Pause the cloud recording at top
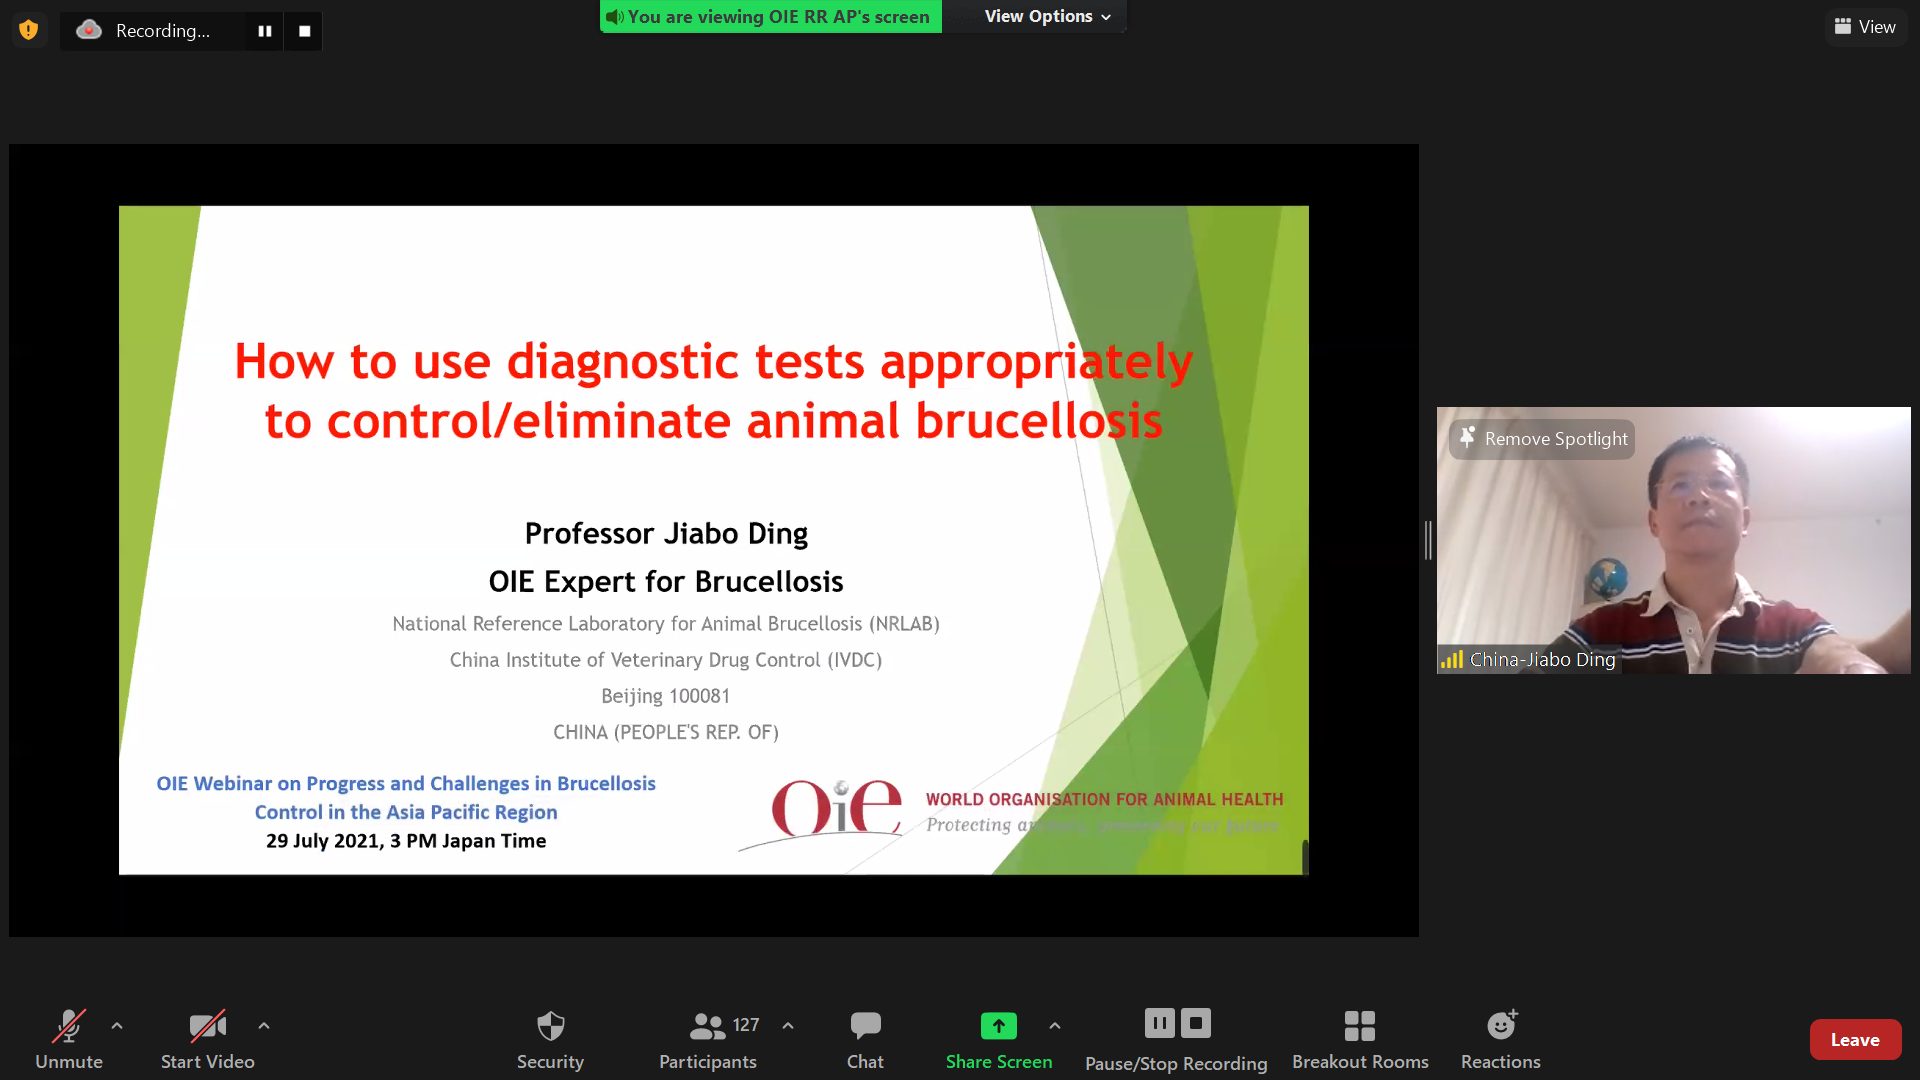The image size is (1920, 1080). (265, 31)
